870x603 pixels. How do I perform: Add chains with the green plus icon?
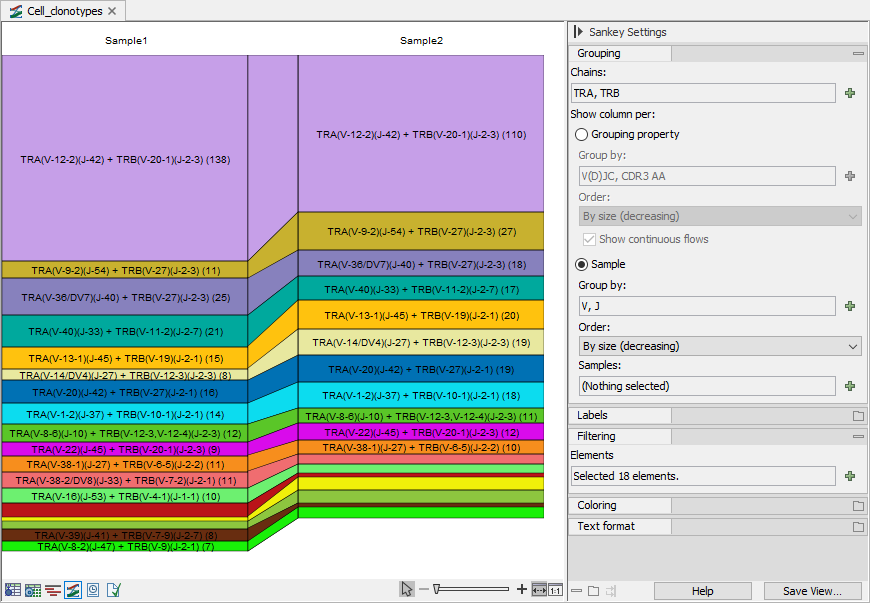tap(850, 93)
